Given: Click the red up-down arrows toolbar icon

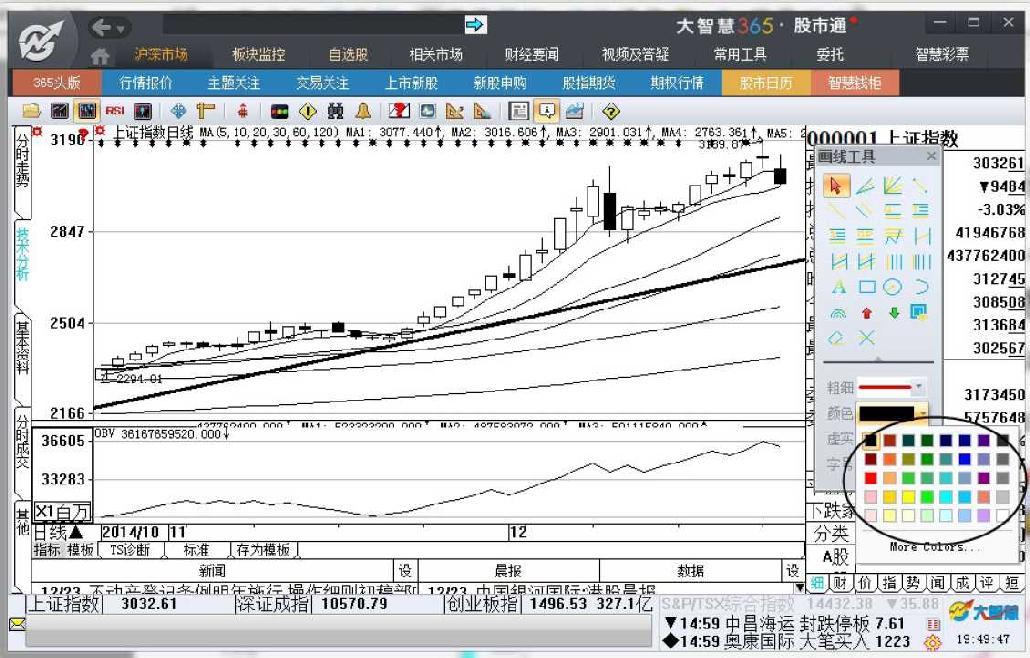Looking at the screenshot, I should tap(242, 111).
